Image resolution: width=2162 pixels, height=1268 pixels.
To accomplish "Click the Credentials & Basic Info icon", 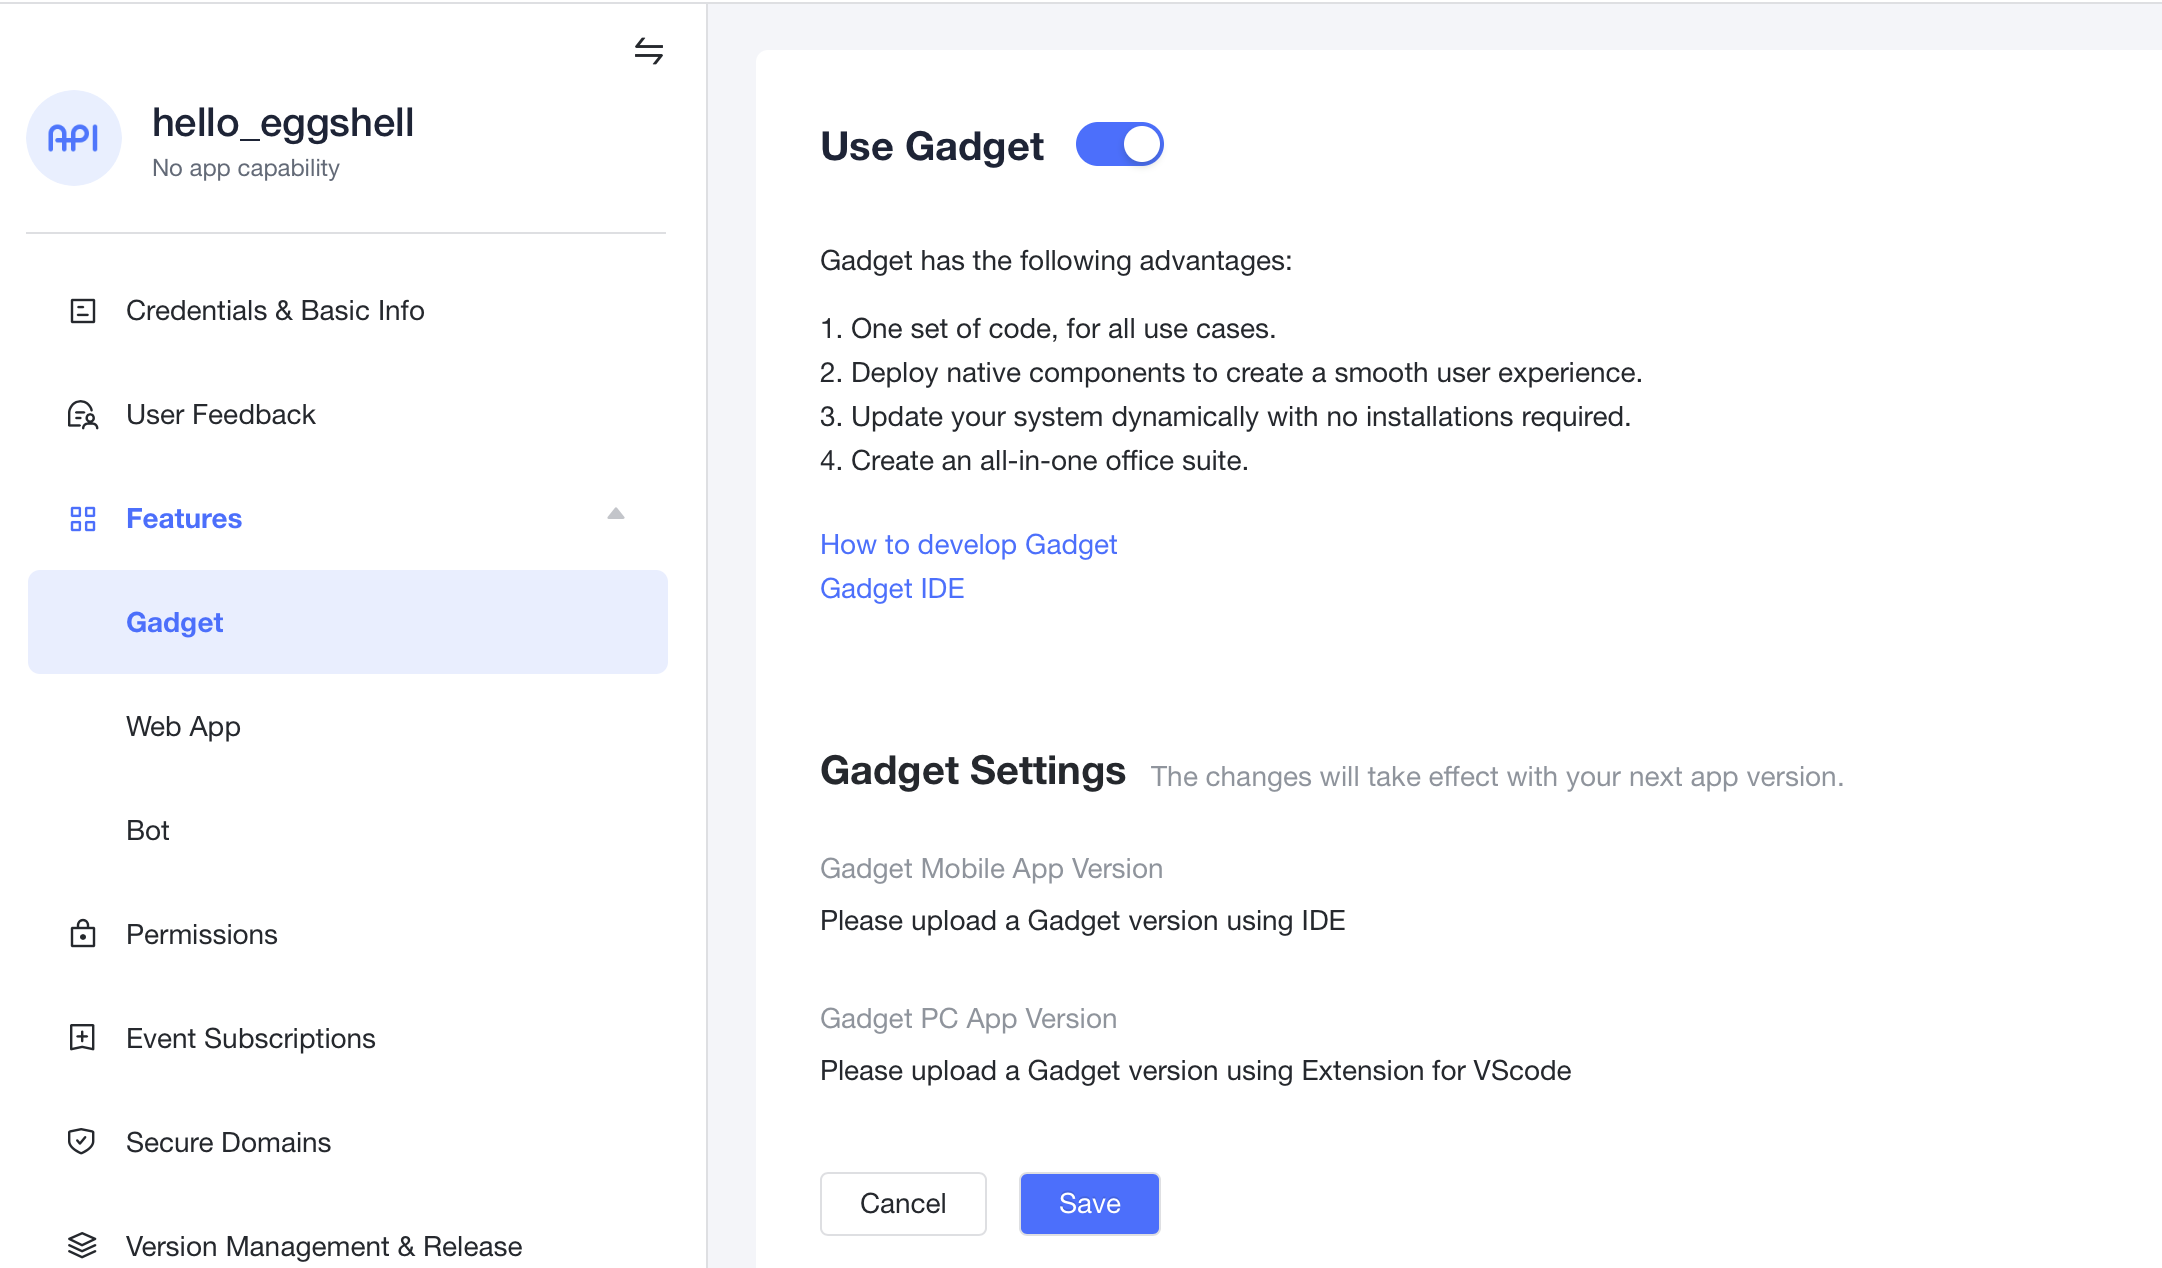I will 83,311.
